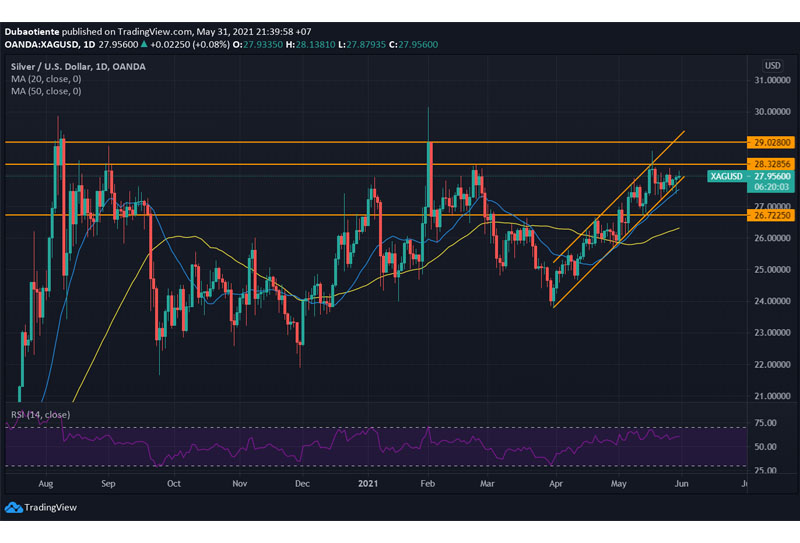
Task: Click the 2021 label on time axis
Action: point(368,483)
